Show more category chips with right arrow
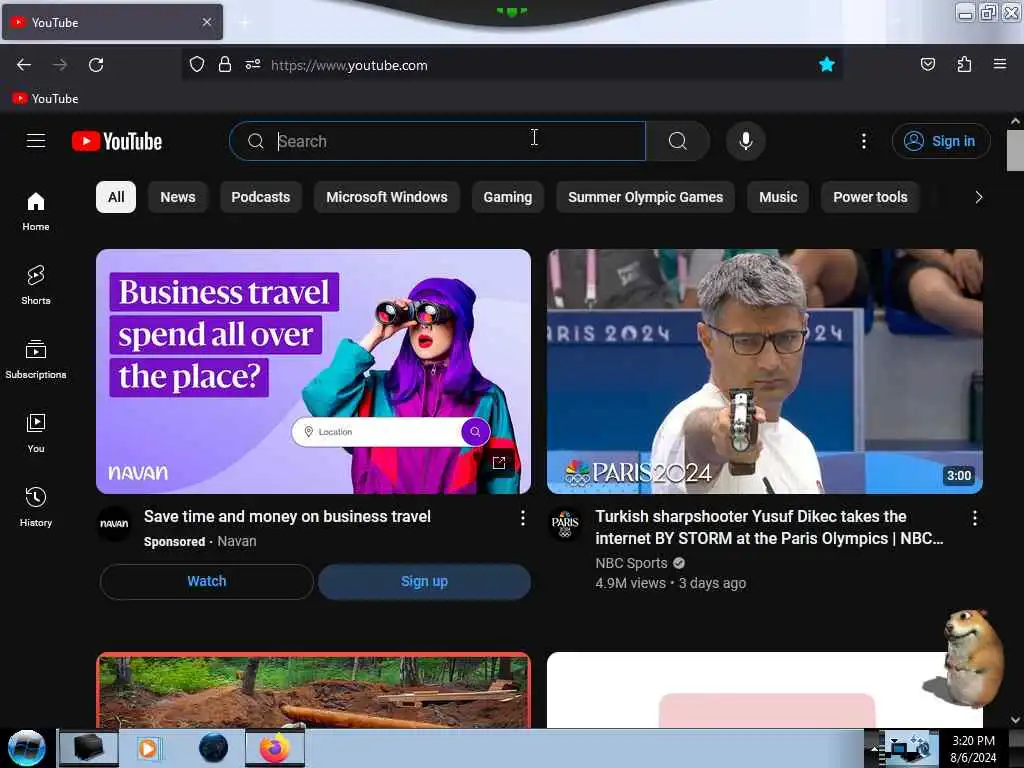The width and height of the screenshot is (1024, 768). pos(978,197)
